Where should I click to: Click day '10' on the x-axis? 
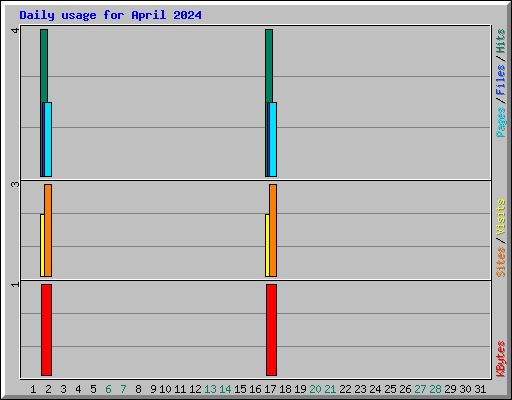coord(165,389)
